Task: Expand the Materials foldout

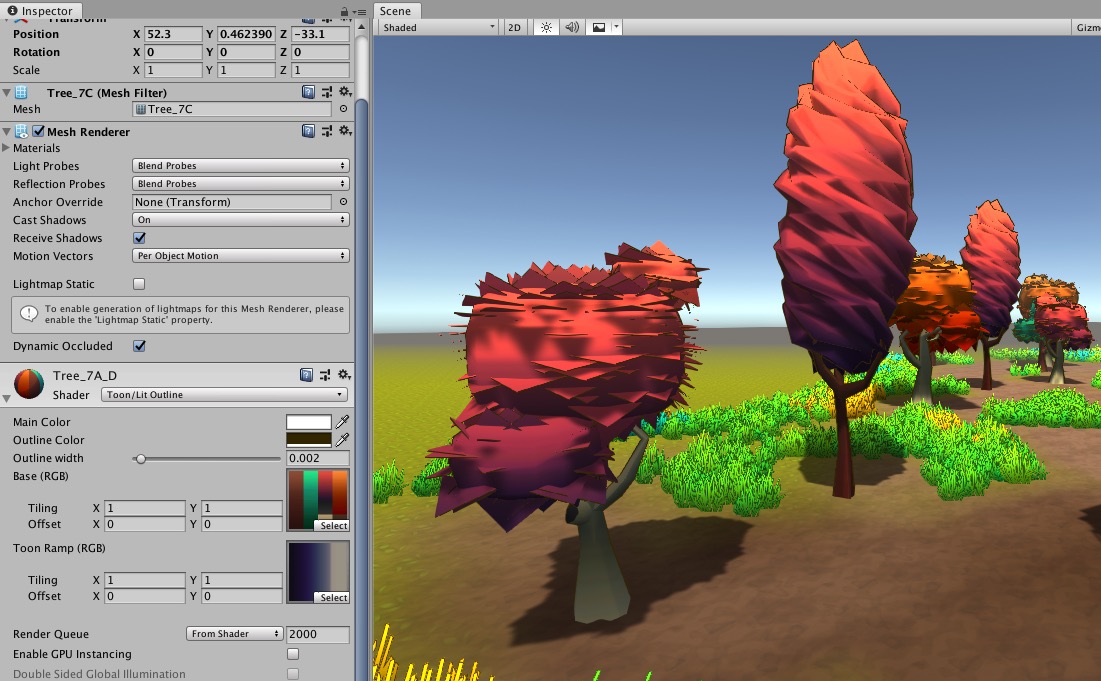Action: [6, 148]
